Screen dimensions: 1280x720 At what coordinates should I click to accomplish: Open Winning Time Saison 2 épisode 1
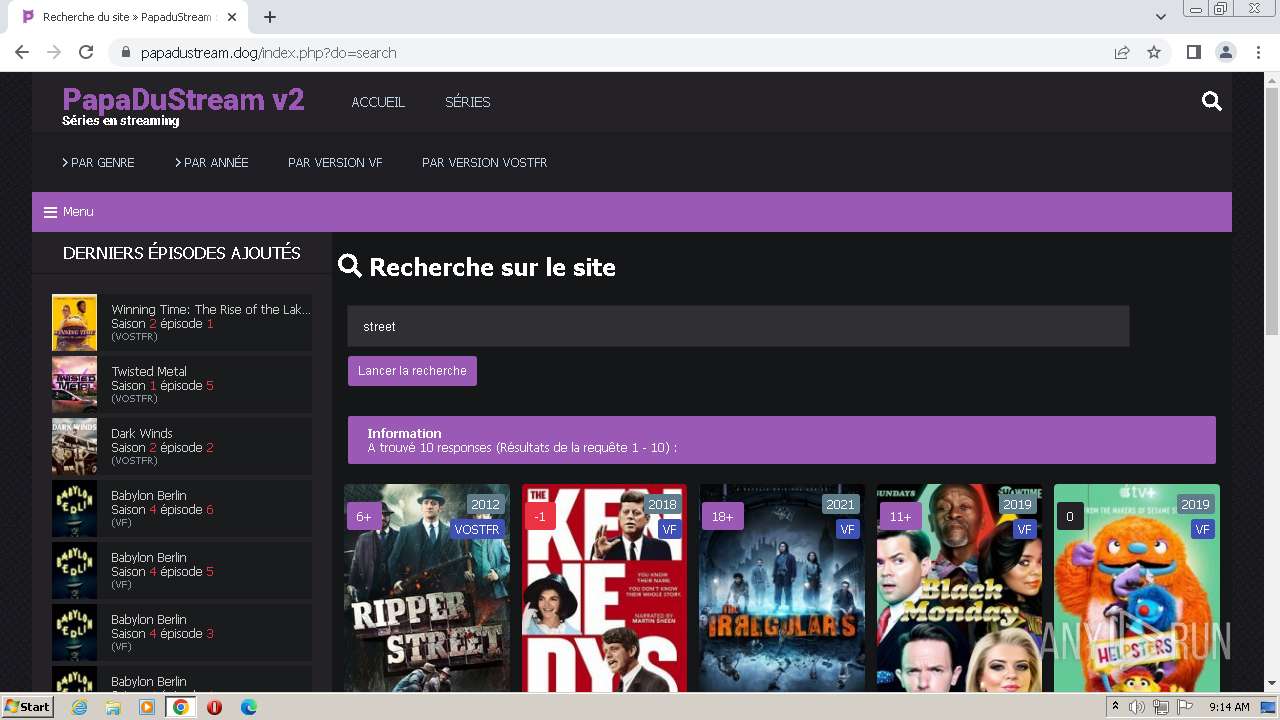pyautogui.click(x=182, y=322)
